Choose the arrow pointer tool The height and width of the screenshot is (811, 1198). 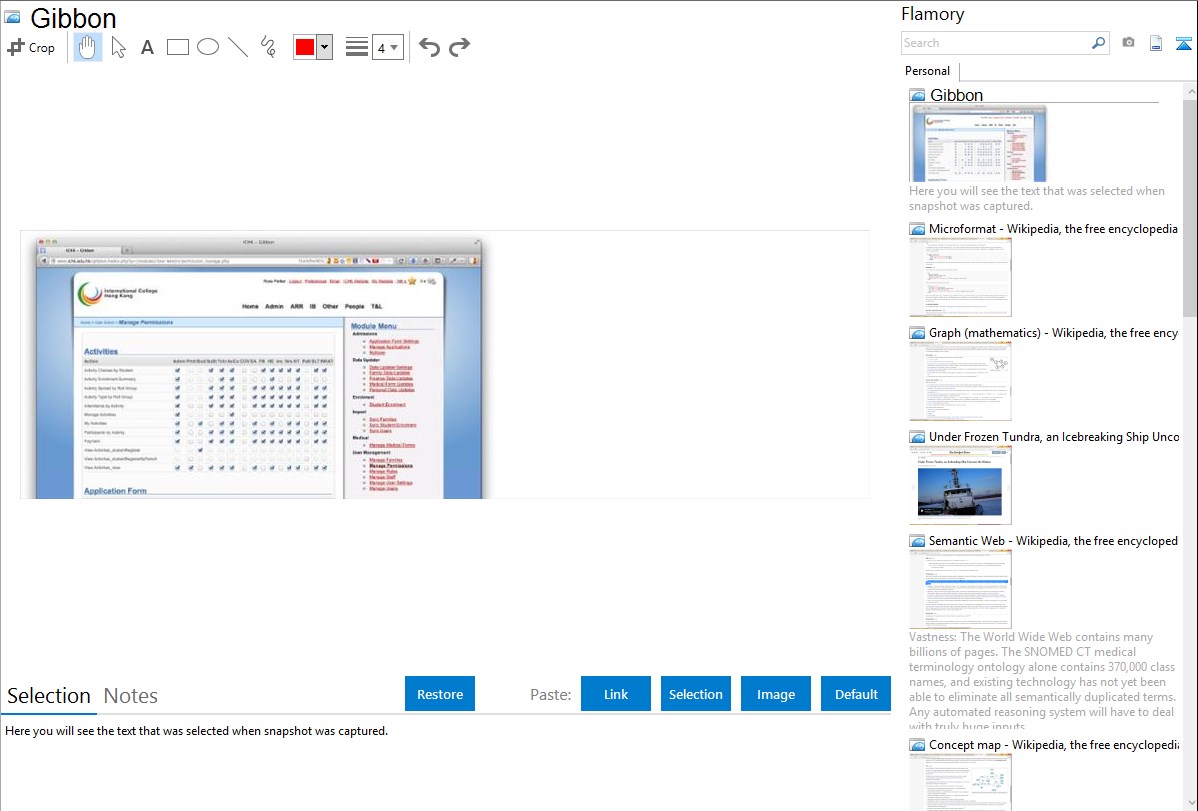(x=118, y=47)
